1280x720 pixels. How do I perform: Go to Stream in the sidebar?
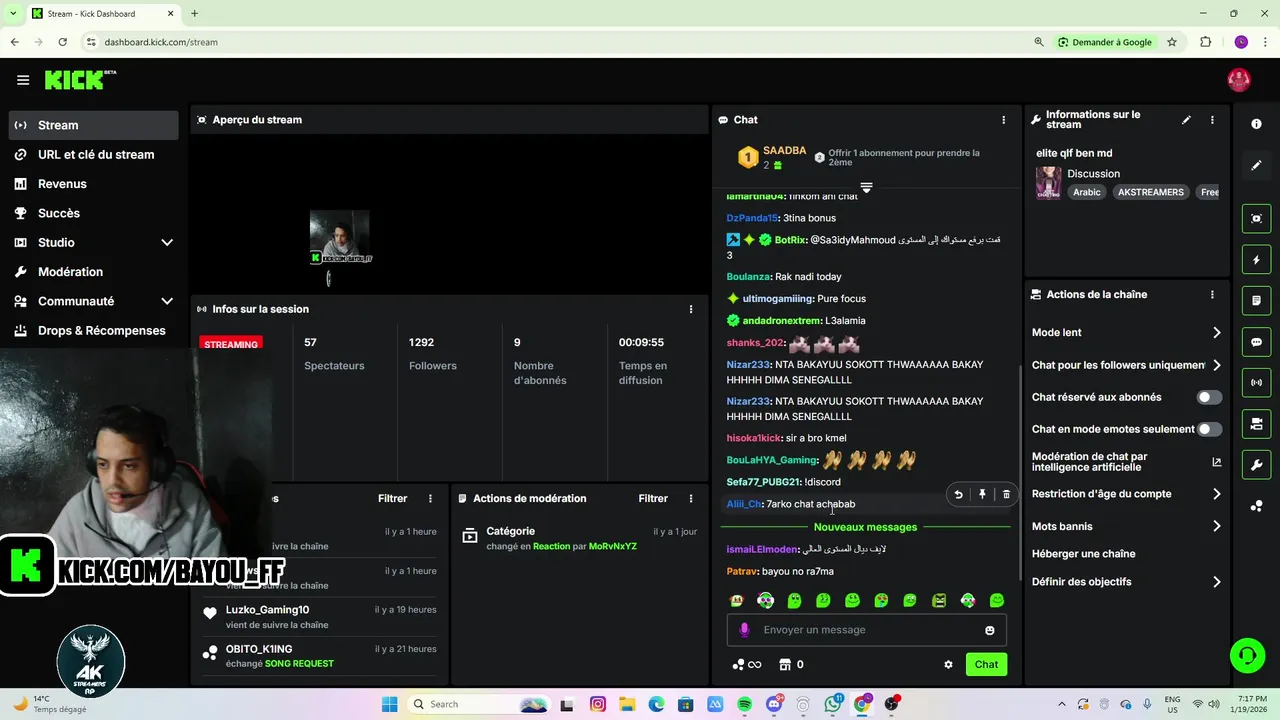click(x=94, y=125)
